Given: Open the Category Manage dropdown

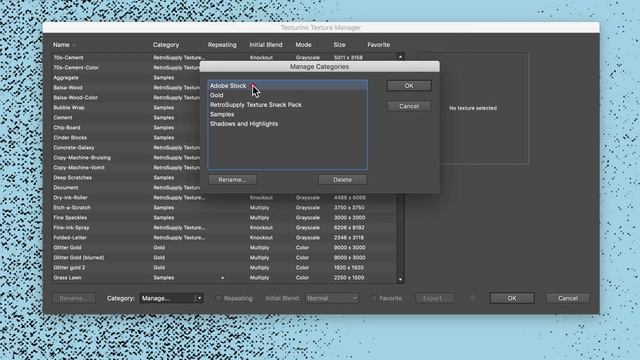Looking at the screenshot, I should 171,298.
